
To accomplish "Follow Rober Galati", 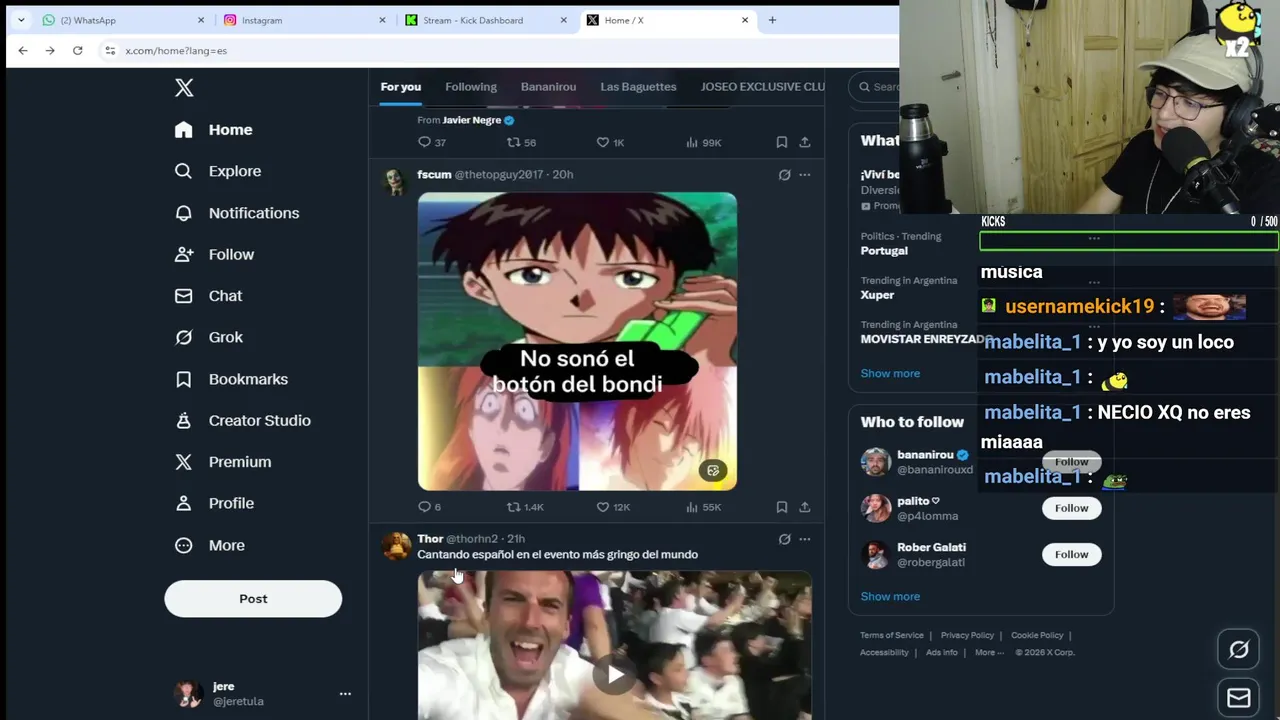I will pos(1071,554).
